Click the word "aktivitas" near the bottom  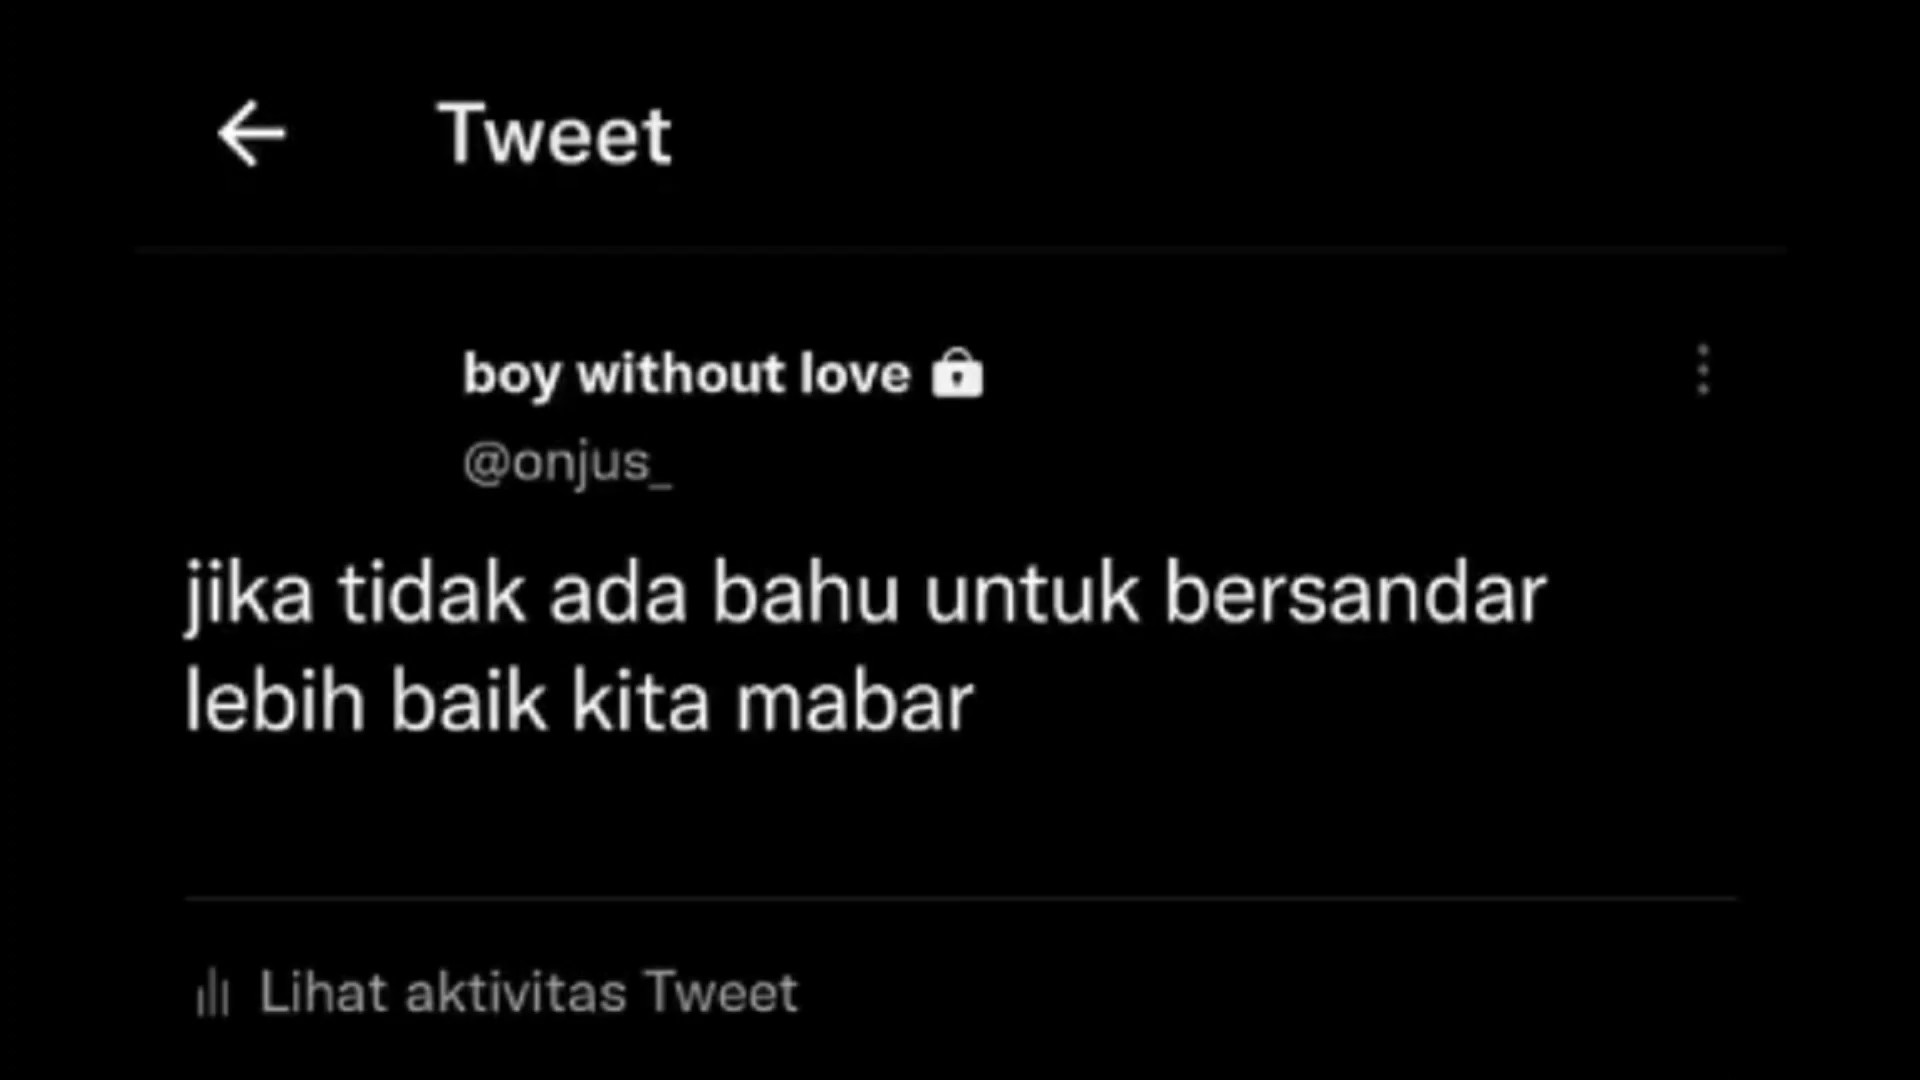tap(516, 993)
